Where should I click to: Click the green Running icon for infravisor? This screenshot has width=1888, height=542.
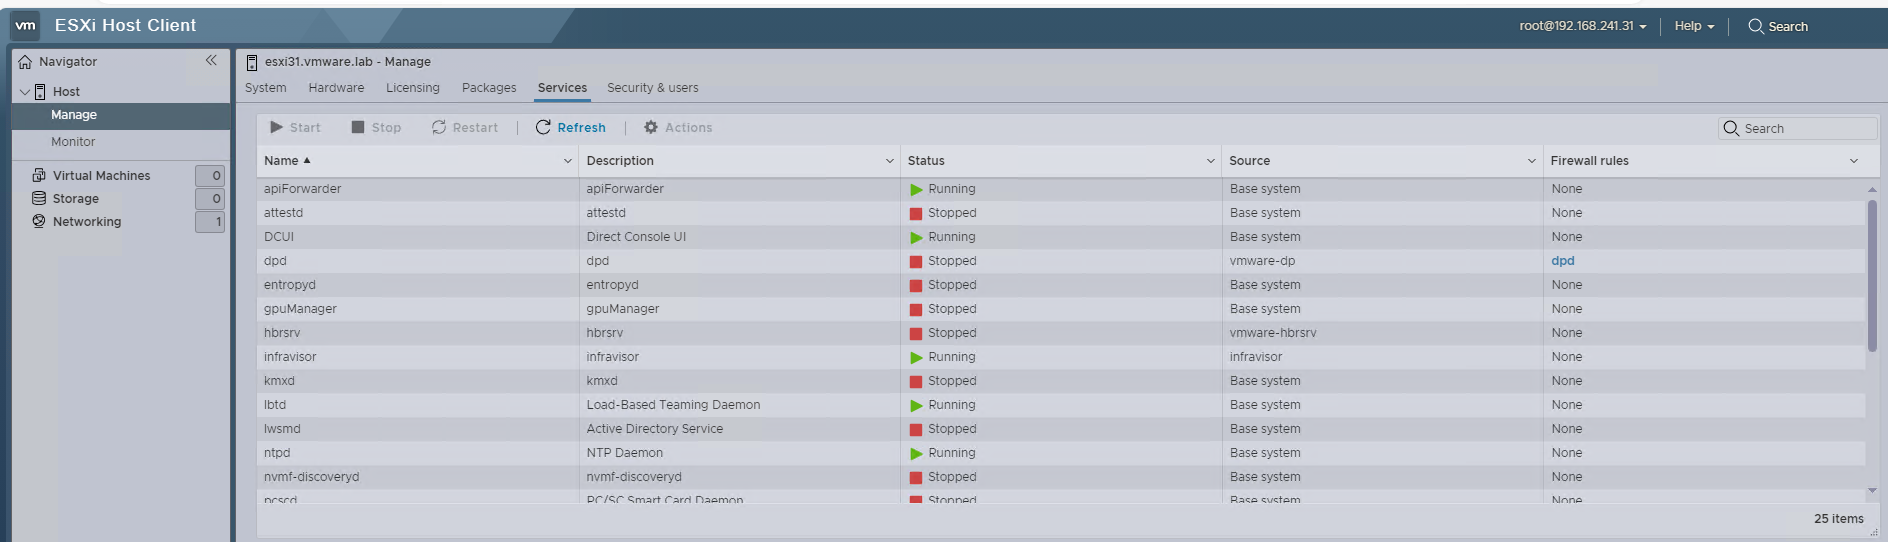(x=916, y=357)
